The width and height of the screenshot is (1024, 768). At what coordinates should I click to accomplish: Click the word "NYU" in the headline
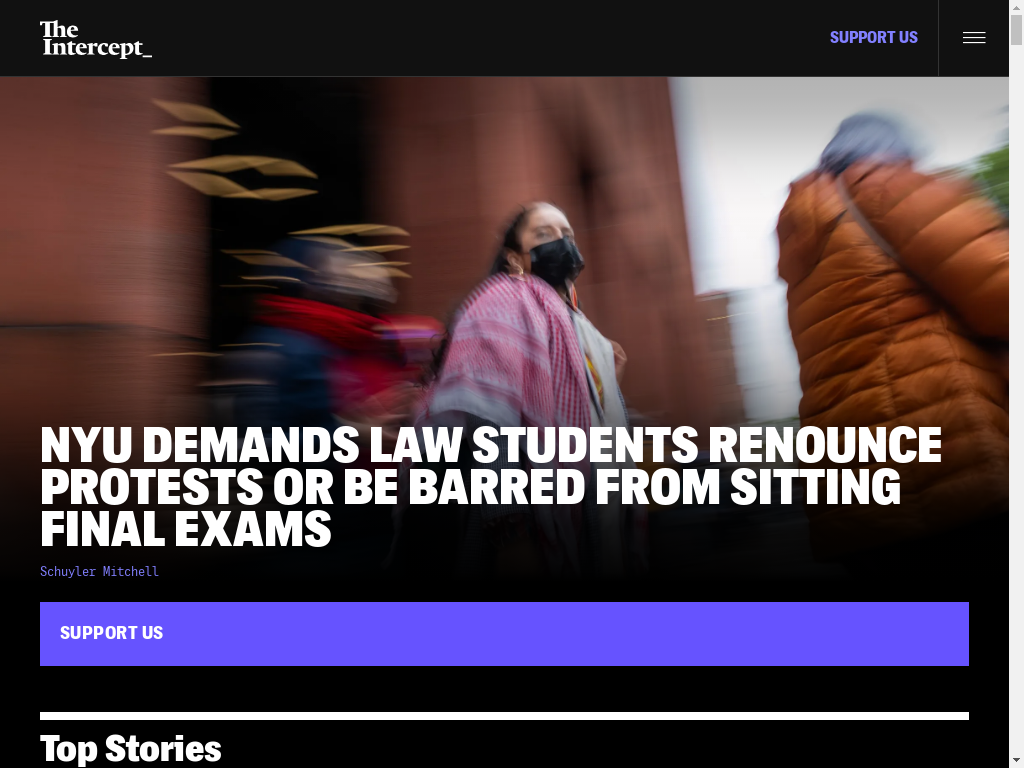click(x=86, y=445)
